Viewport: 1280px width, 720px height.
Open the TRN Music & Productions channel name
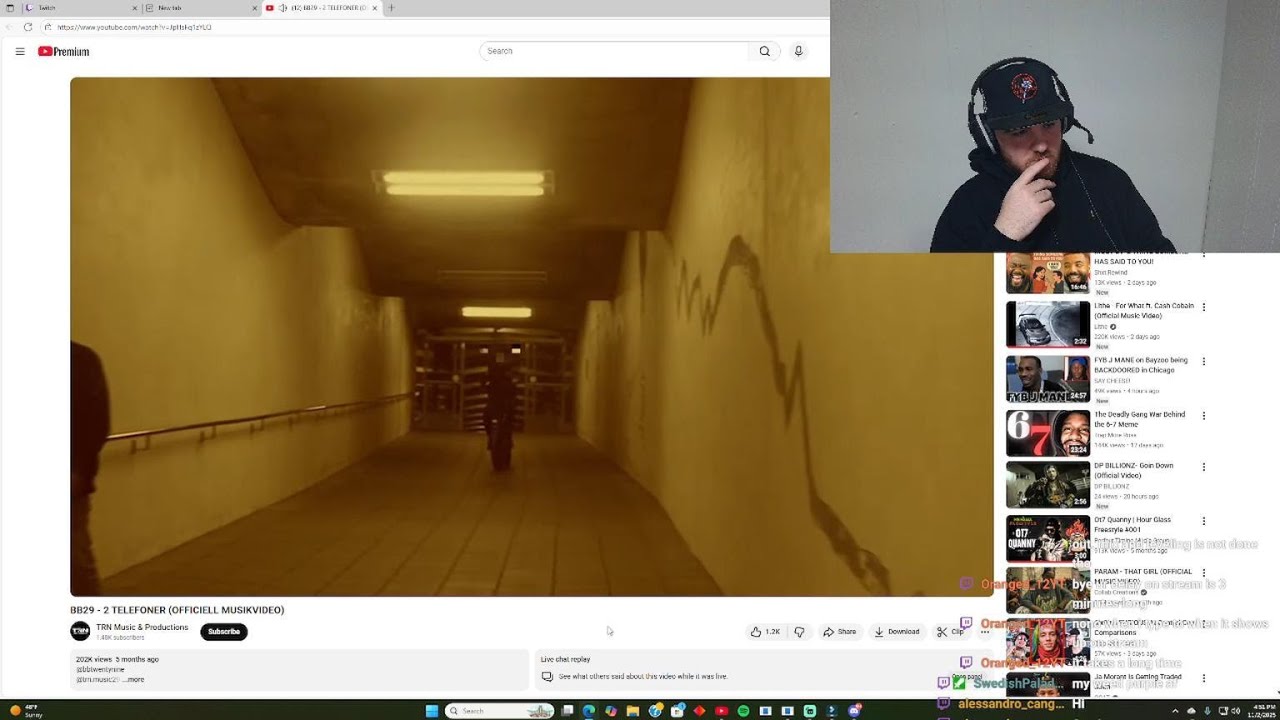tap(142, 627)
